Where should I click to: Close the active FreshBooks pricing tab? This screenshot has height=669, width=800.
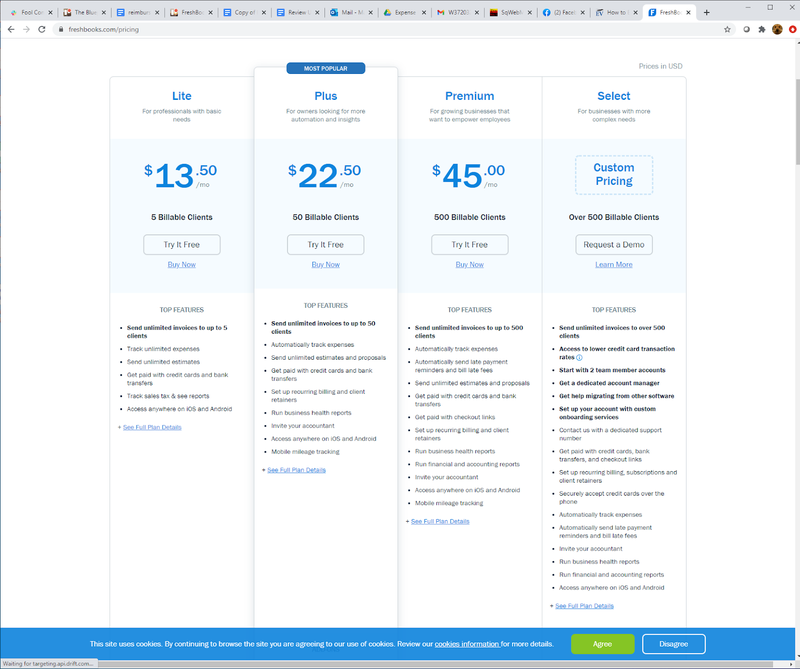point(688,12)
